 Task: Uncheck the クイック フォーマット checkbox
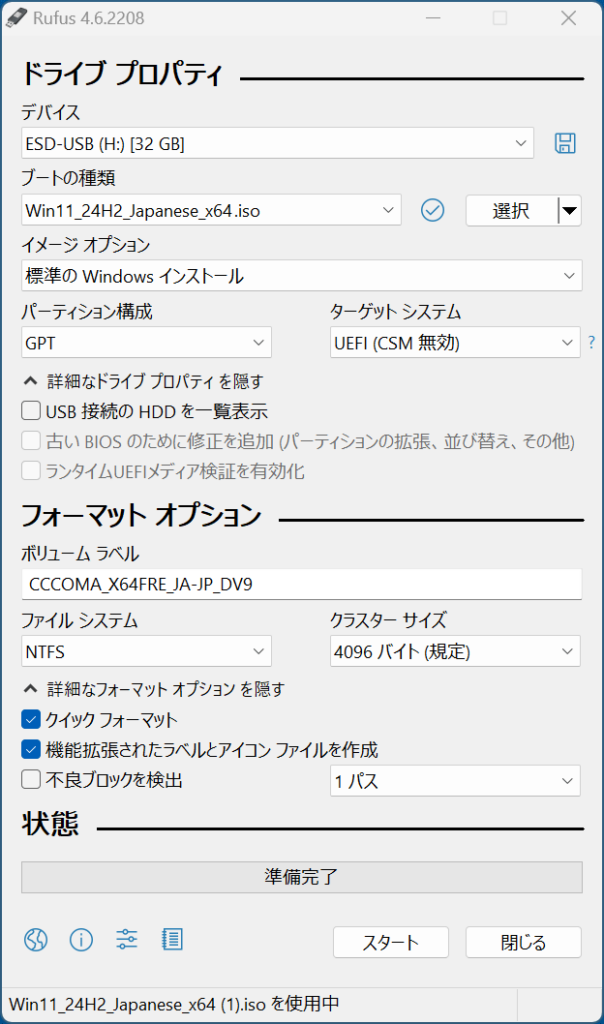tap(31, 720)
